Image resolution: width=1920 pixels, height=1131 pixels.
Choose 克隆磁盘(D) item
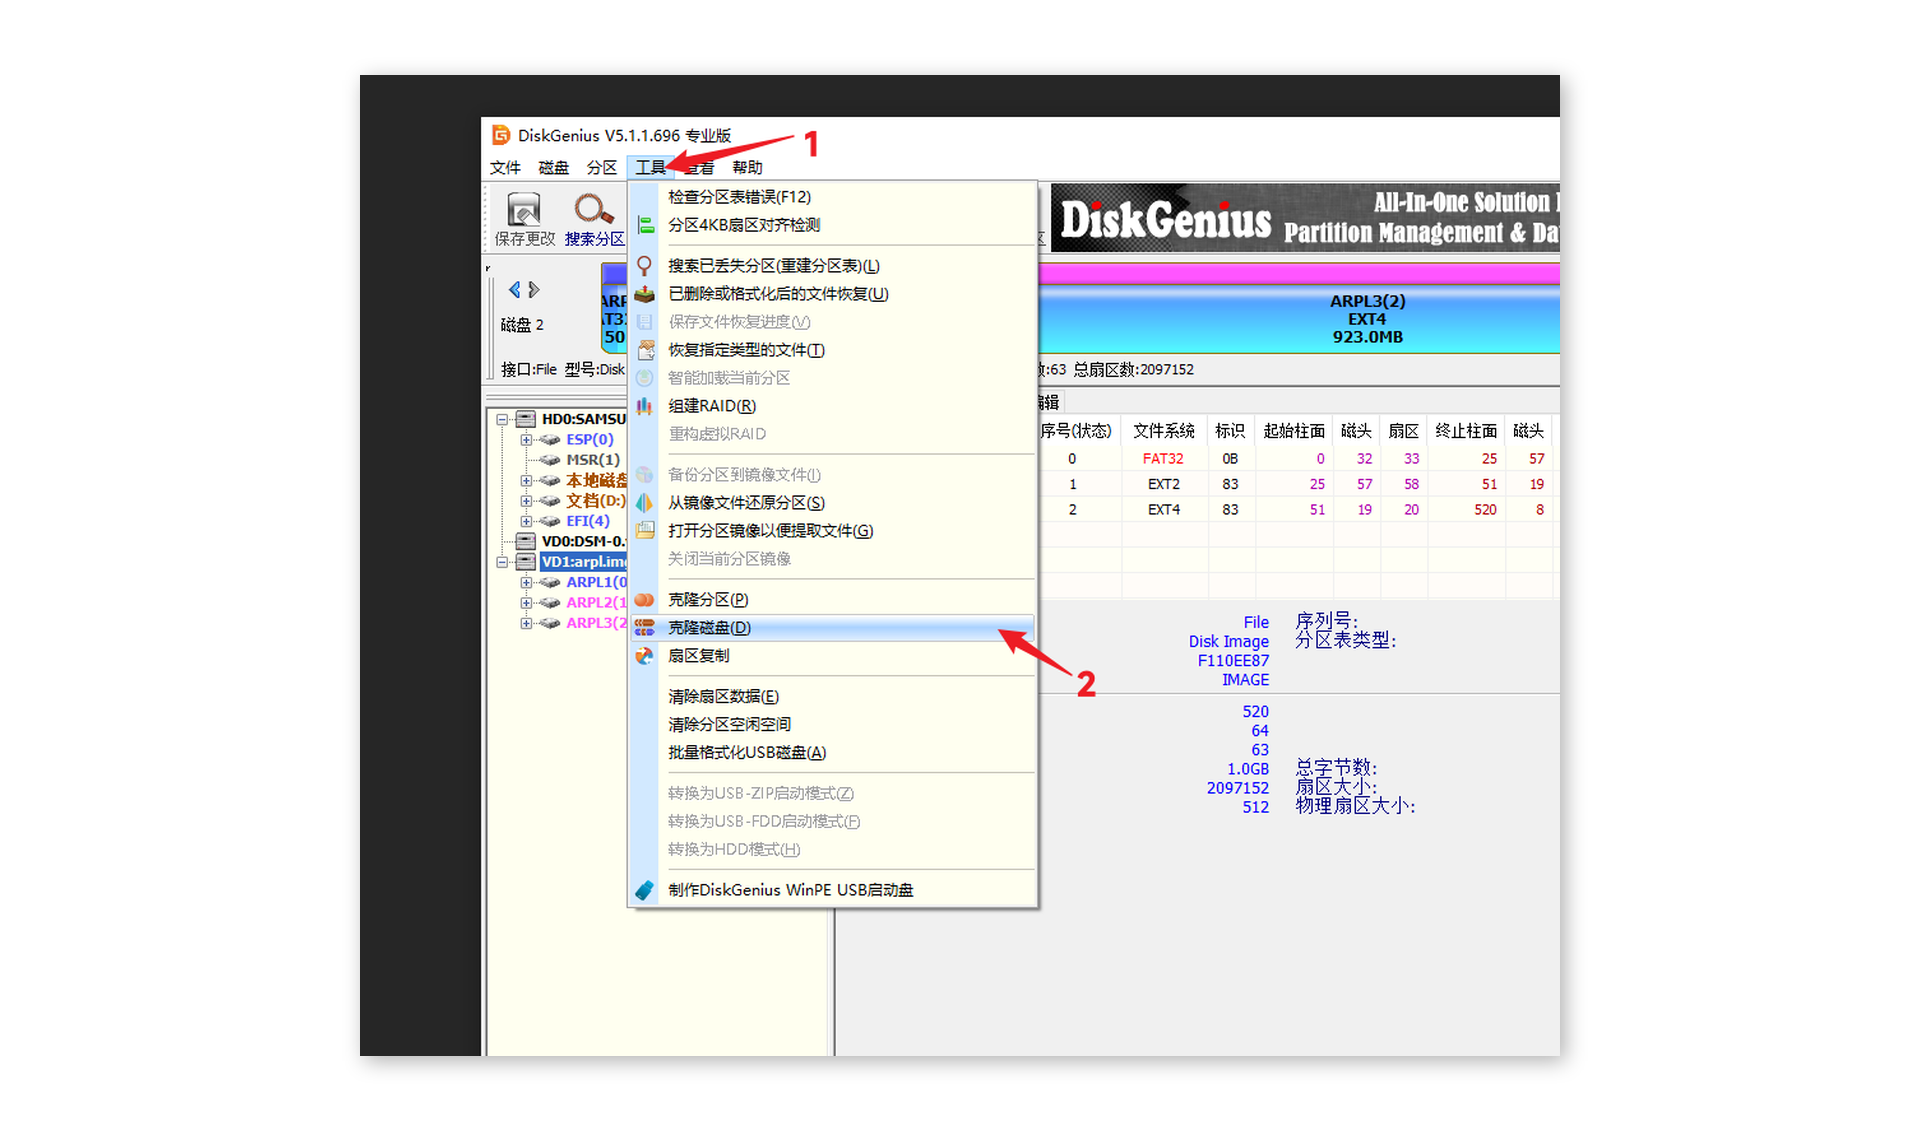click(832, 628)
